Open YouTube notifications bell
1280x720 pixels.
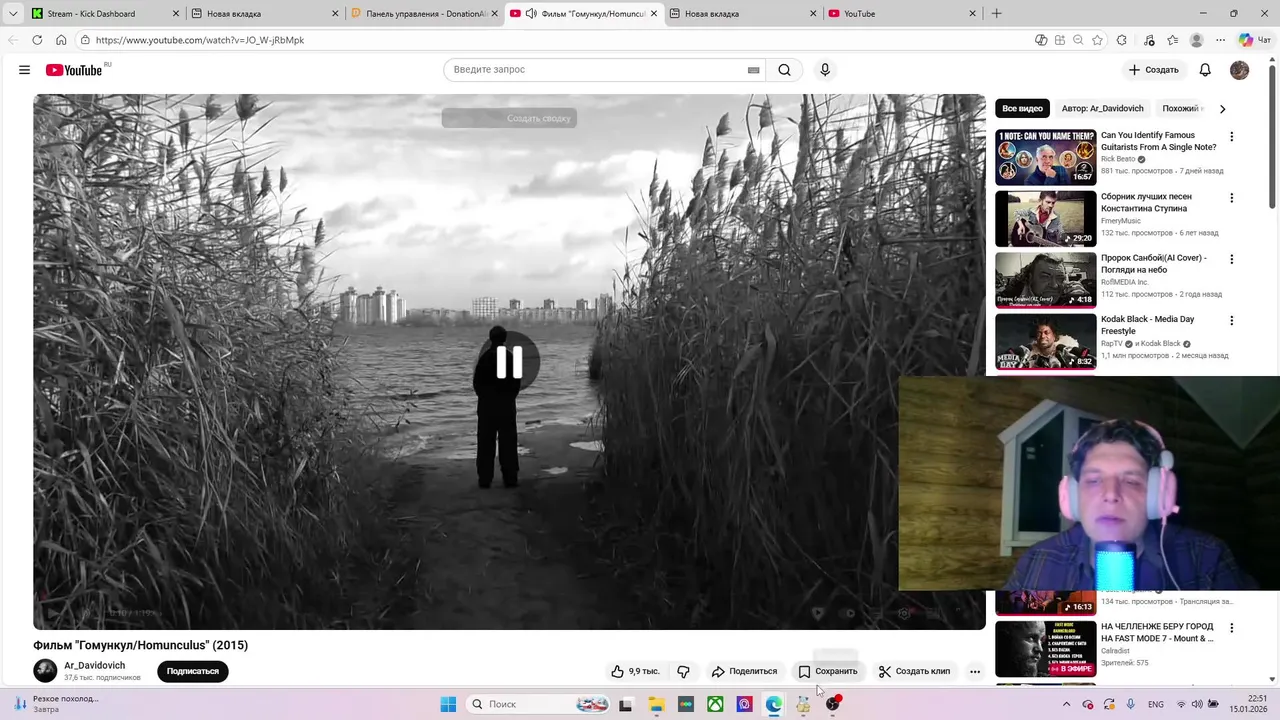[1205, 70]
